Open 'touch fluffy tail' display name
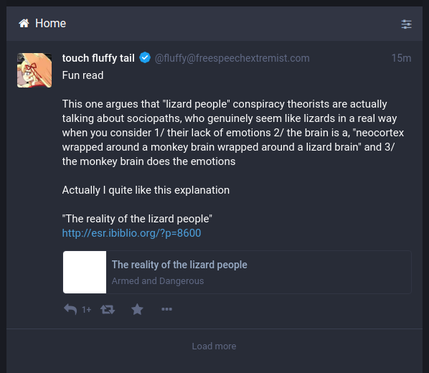Viewport: 429px width, 373px height. (x=98, y=58)
